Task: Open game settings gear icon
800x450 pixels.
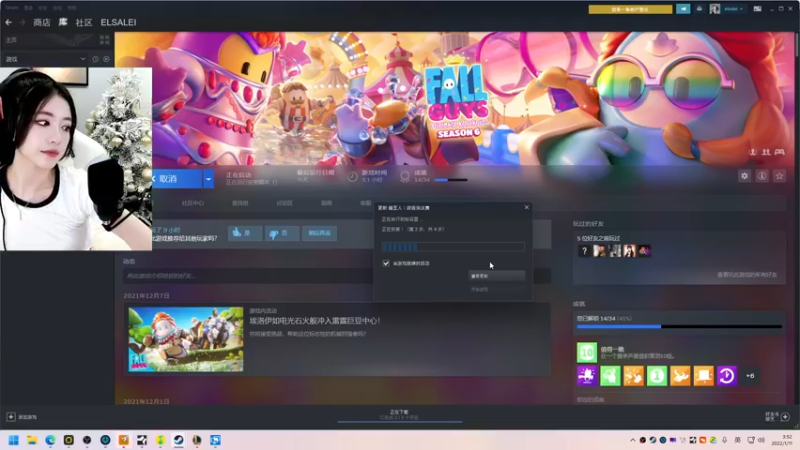Action: click(744, 176)
